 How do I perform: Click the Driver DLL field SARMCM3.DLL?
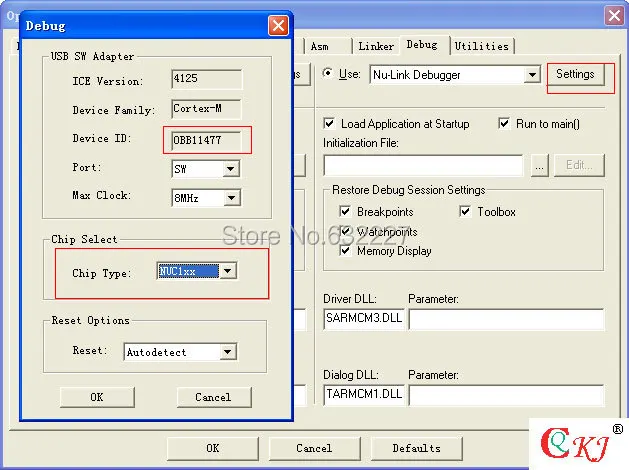point(364,319)
